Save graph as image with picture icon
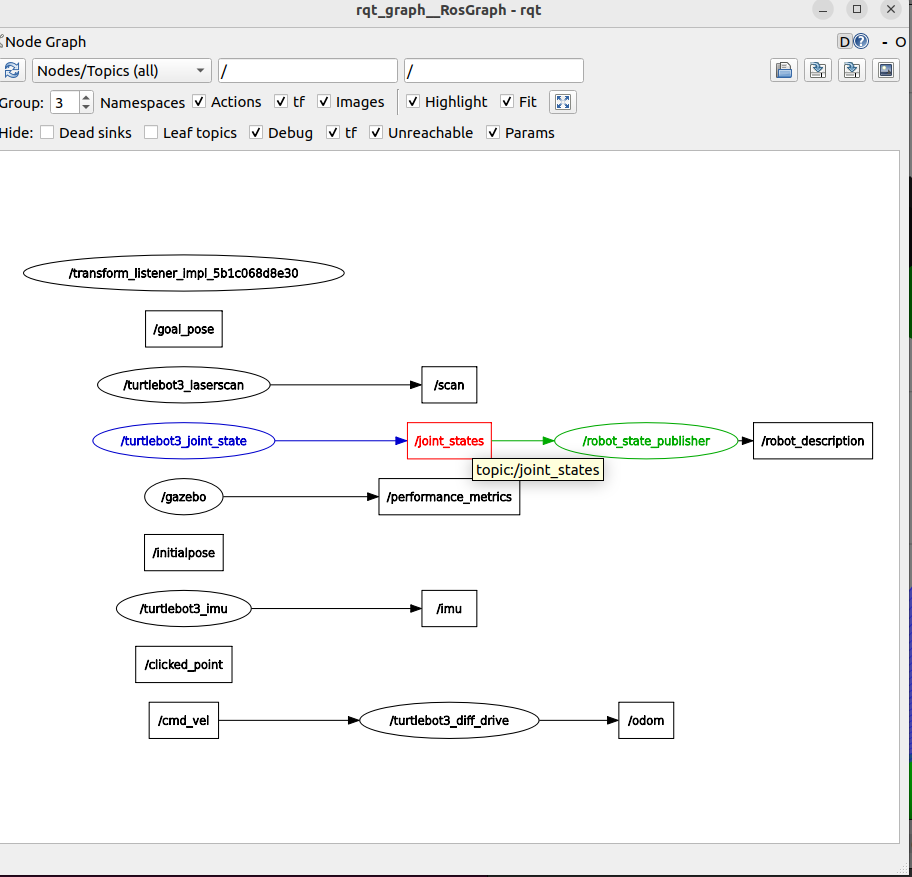 tap(886, 70)
